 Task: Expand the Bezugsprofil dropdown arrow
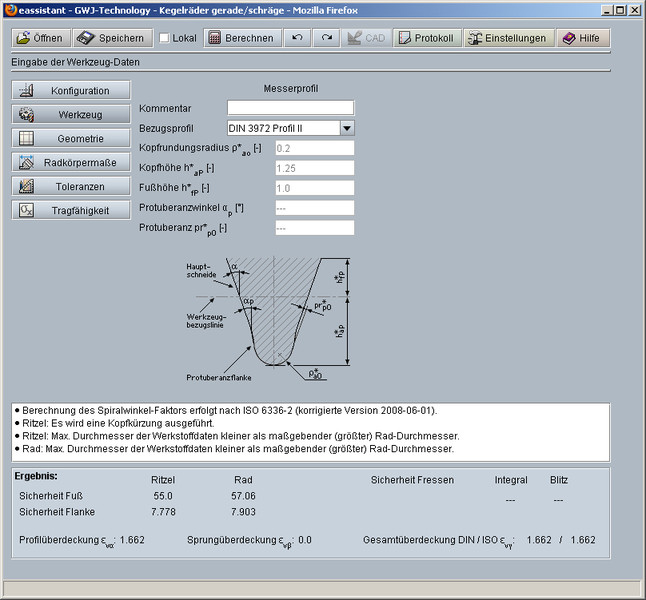coord(346,128)
